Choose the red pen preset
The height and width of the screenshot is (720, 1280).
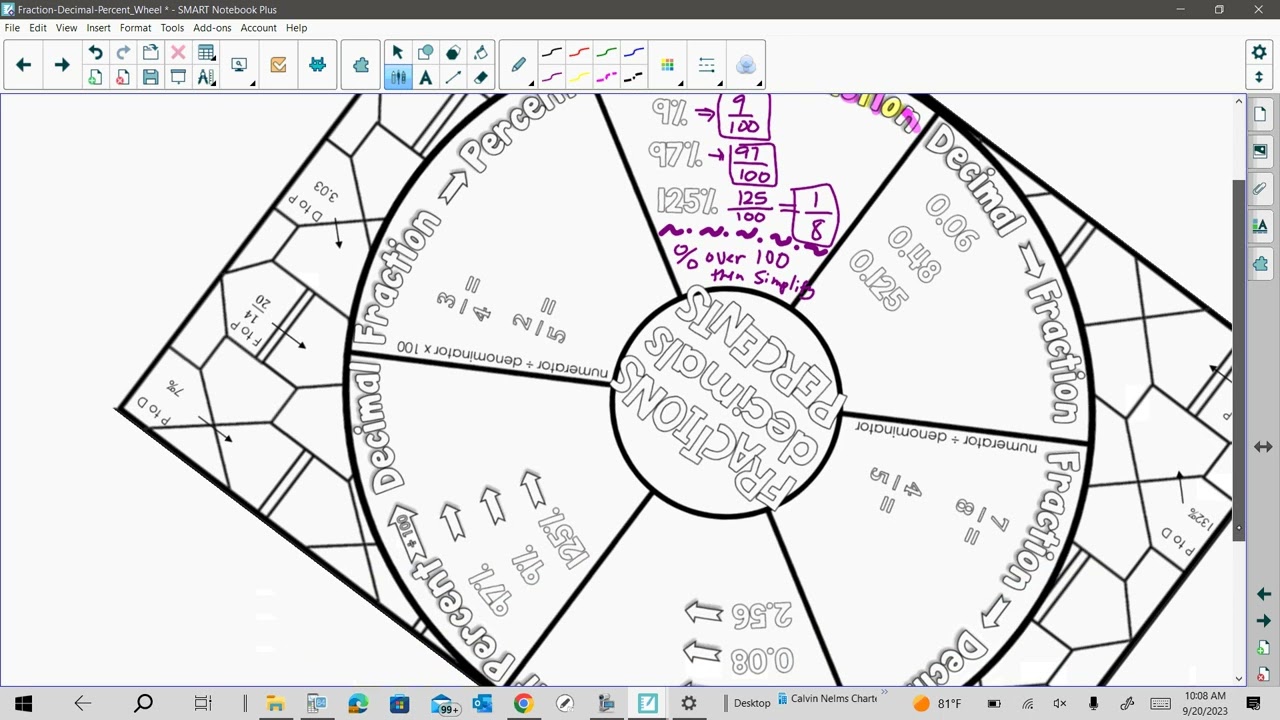click(x=579, y=53)
